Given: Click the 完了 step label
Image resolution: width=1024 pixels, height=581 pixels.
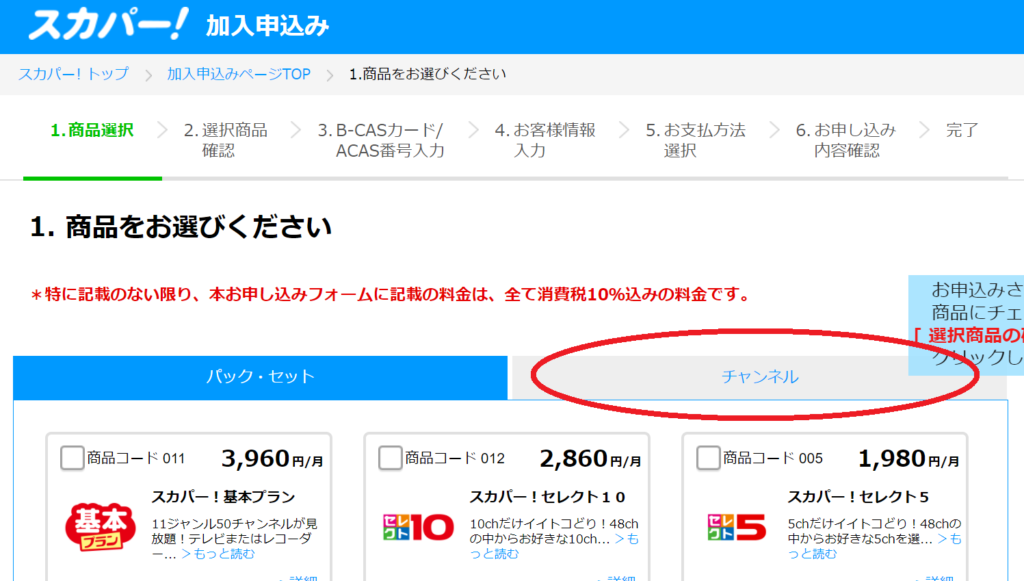Looking at the screenshot, I should tap(962, 130).
